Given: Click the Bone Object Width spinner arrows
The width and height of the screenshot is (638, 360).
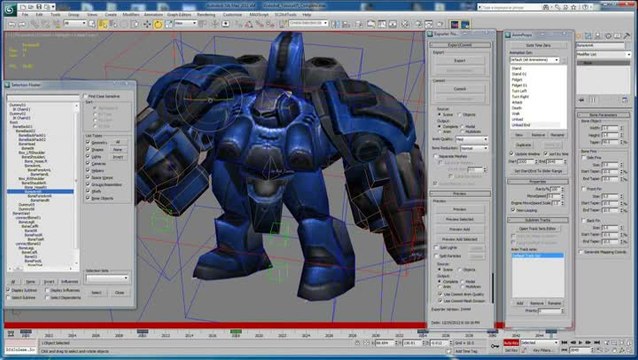Looking at the screenshot, I should [x=621, y=128].
